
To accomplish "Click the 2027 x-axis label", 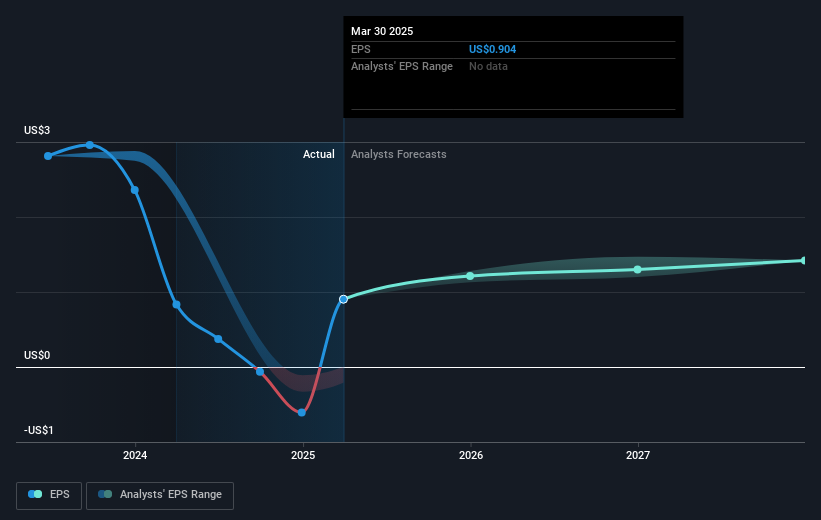I will click(x=638, y=455).
